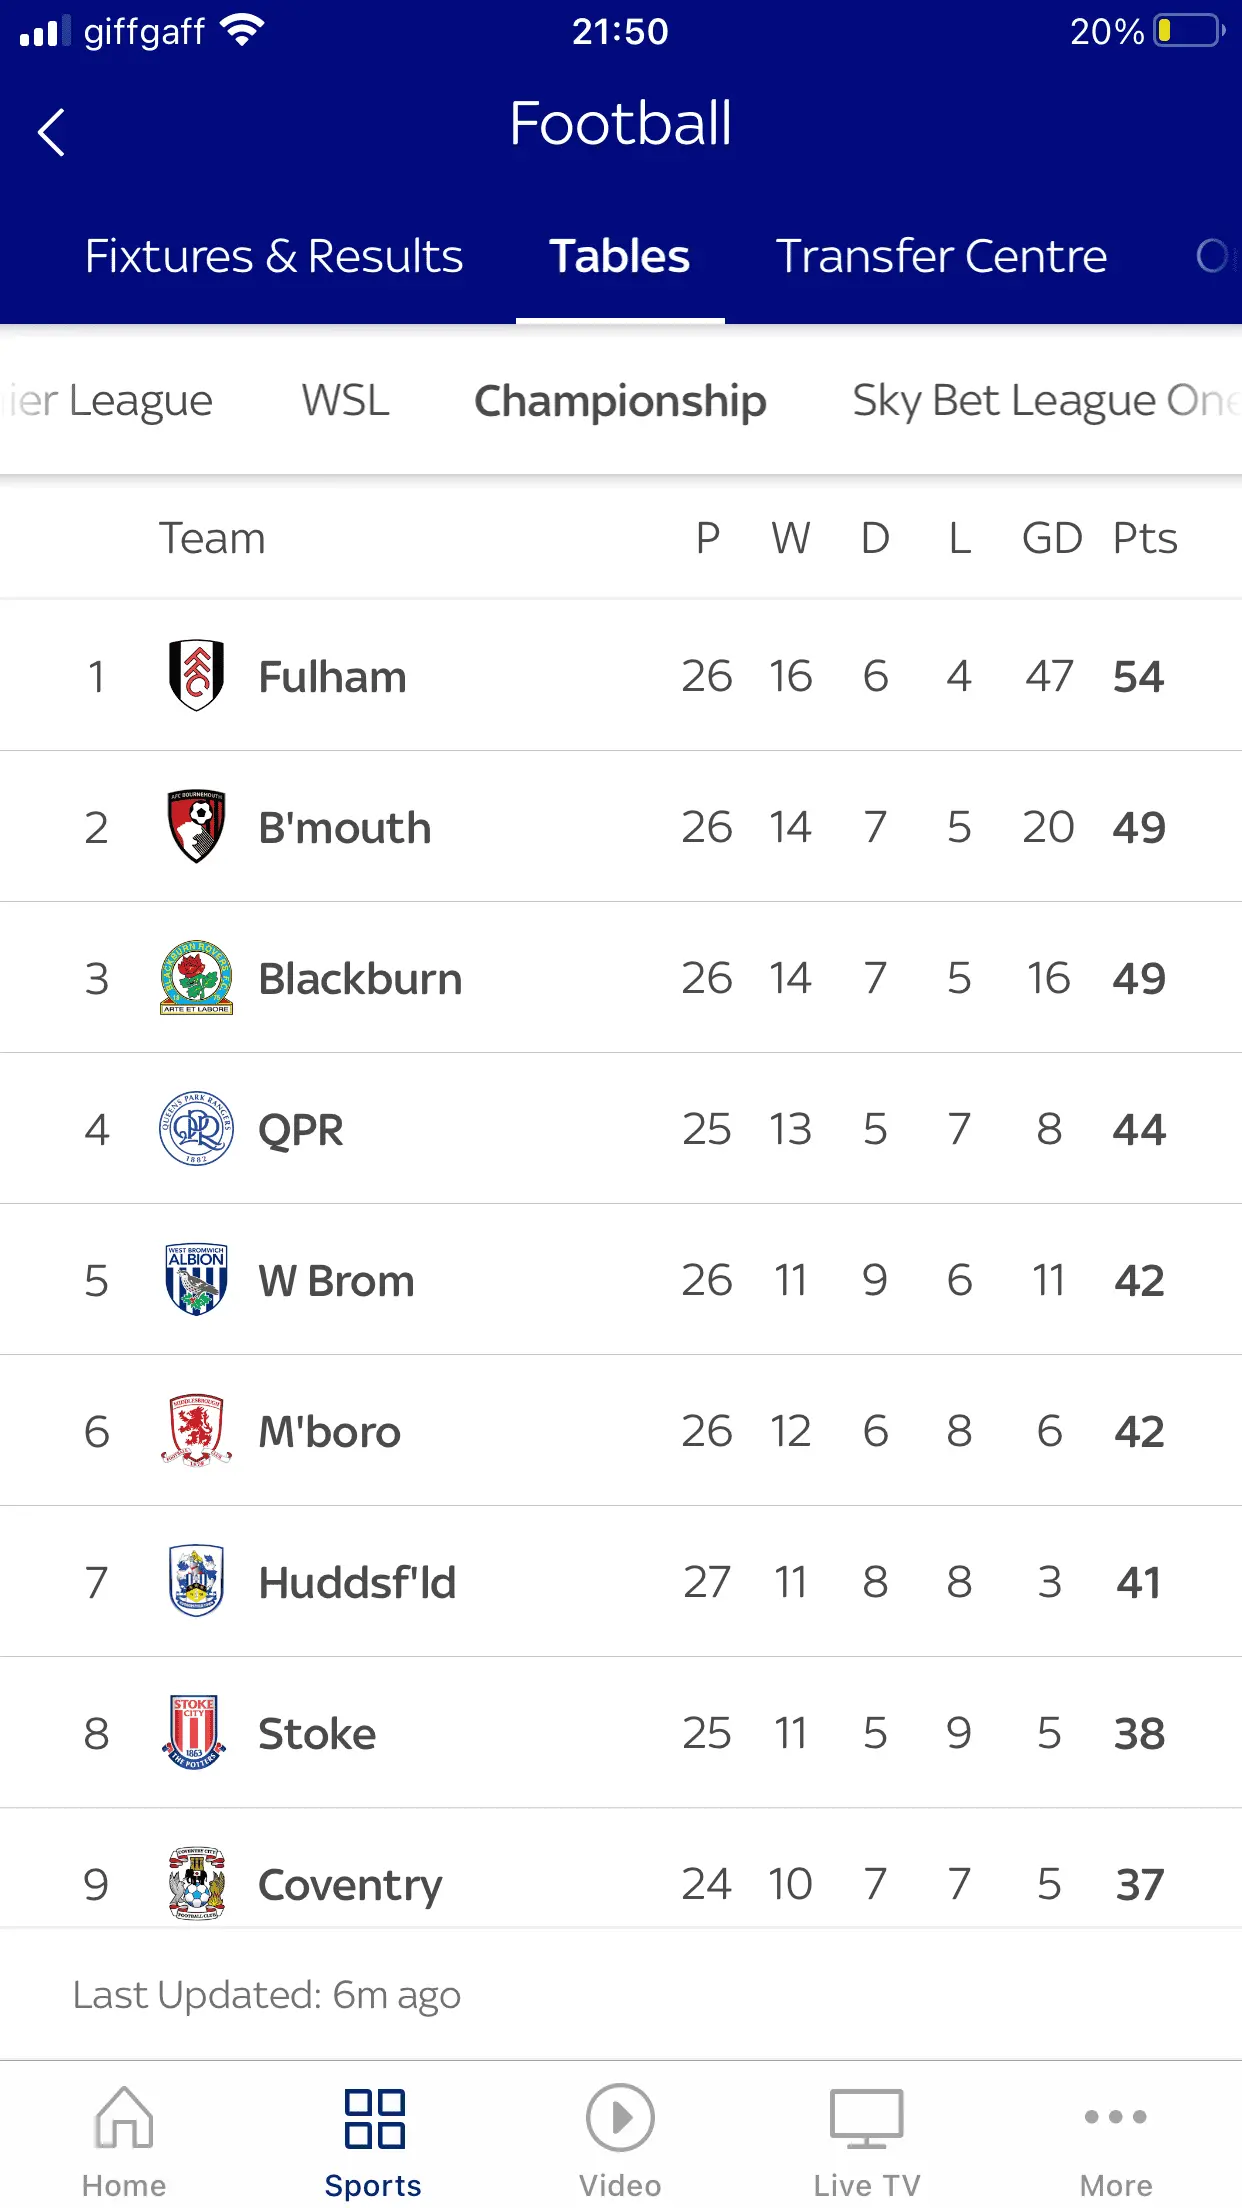This screenshot has height=2208, width=1242.
Task: Tap the Bournemouth club badge
Action: [x=196, y=827]
